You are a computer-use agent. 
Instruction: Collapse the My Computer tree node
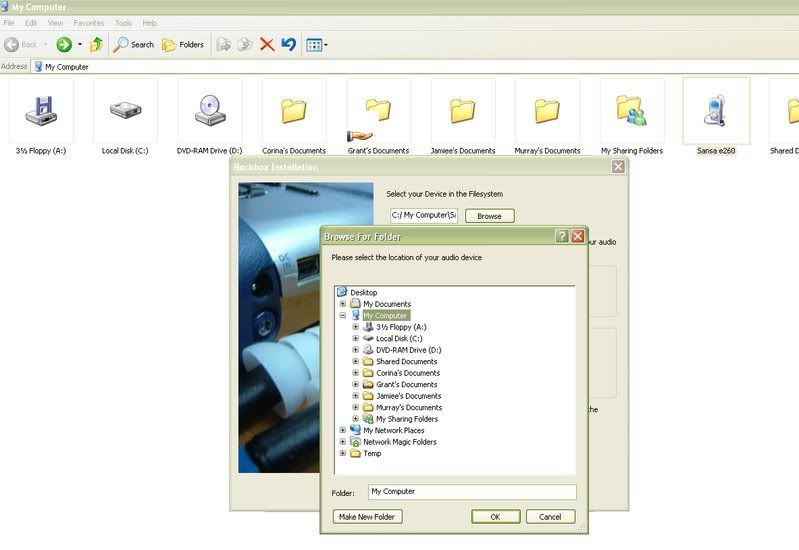[x=343, y=315]
